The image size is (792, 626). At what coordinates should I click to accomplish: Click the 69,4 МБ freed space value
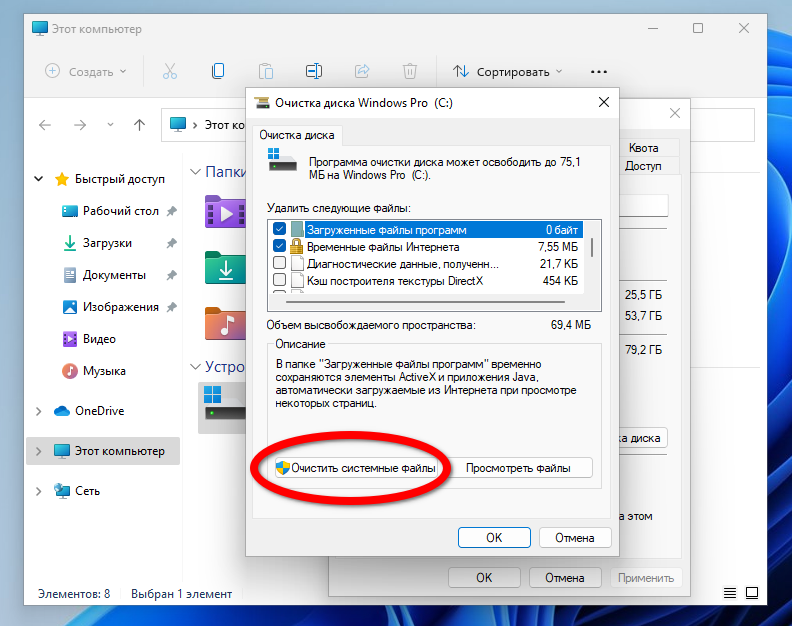pos(571,325)
